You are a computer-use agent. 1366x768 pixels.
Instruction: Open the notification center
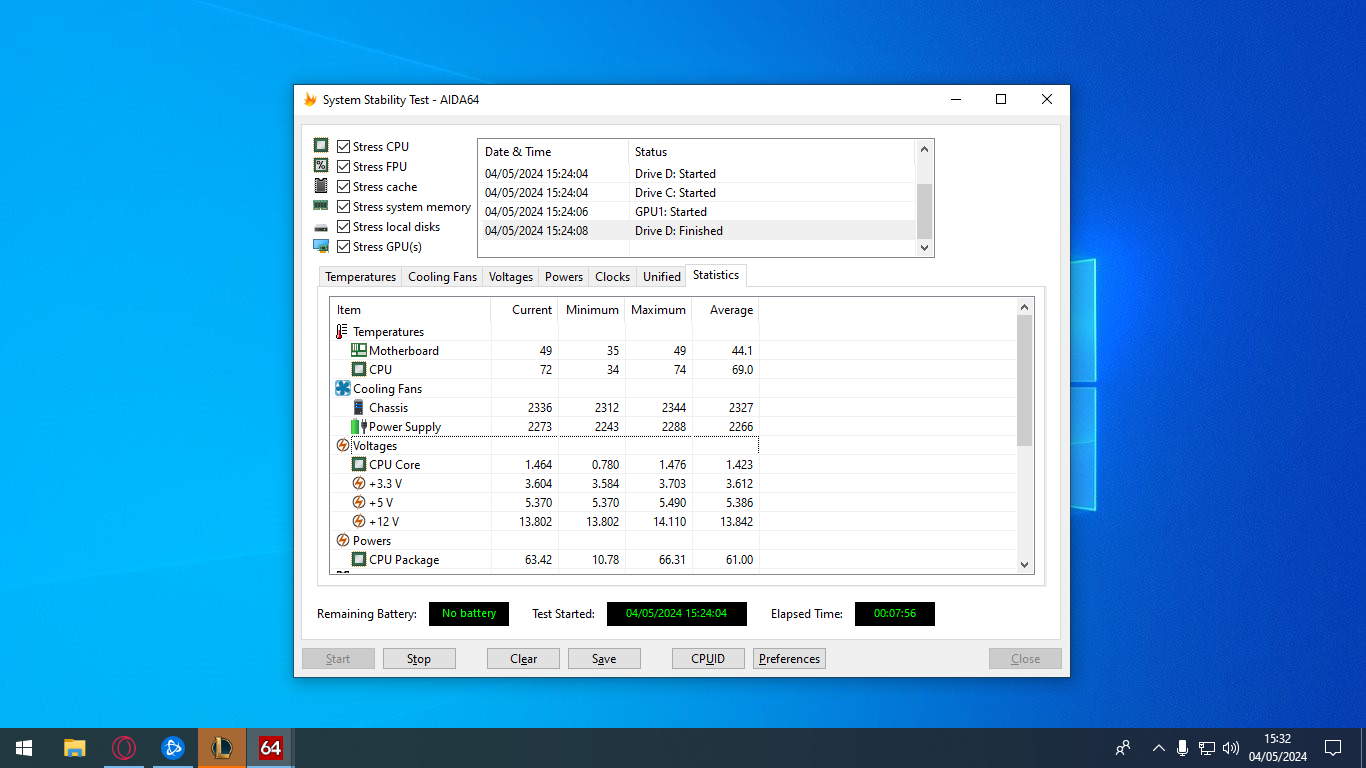pyautogui.click(x=1332, y=748)
